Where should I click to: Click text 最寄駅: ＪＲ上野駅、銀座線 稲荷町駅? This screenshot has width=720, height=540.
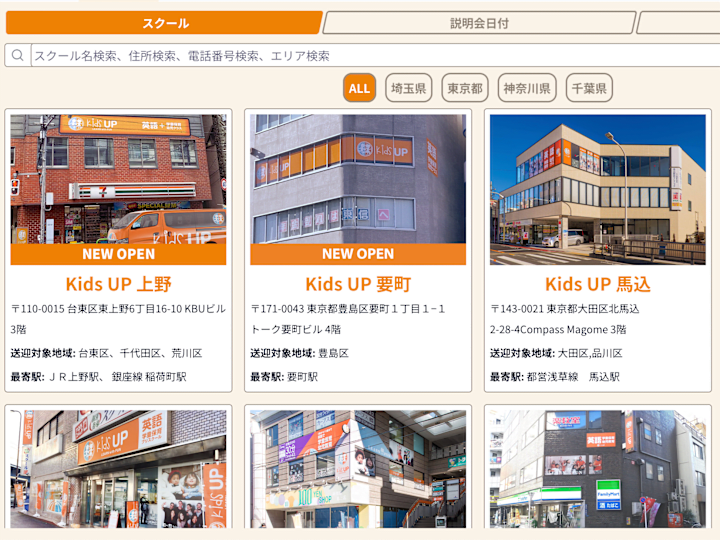pos(98,377)
